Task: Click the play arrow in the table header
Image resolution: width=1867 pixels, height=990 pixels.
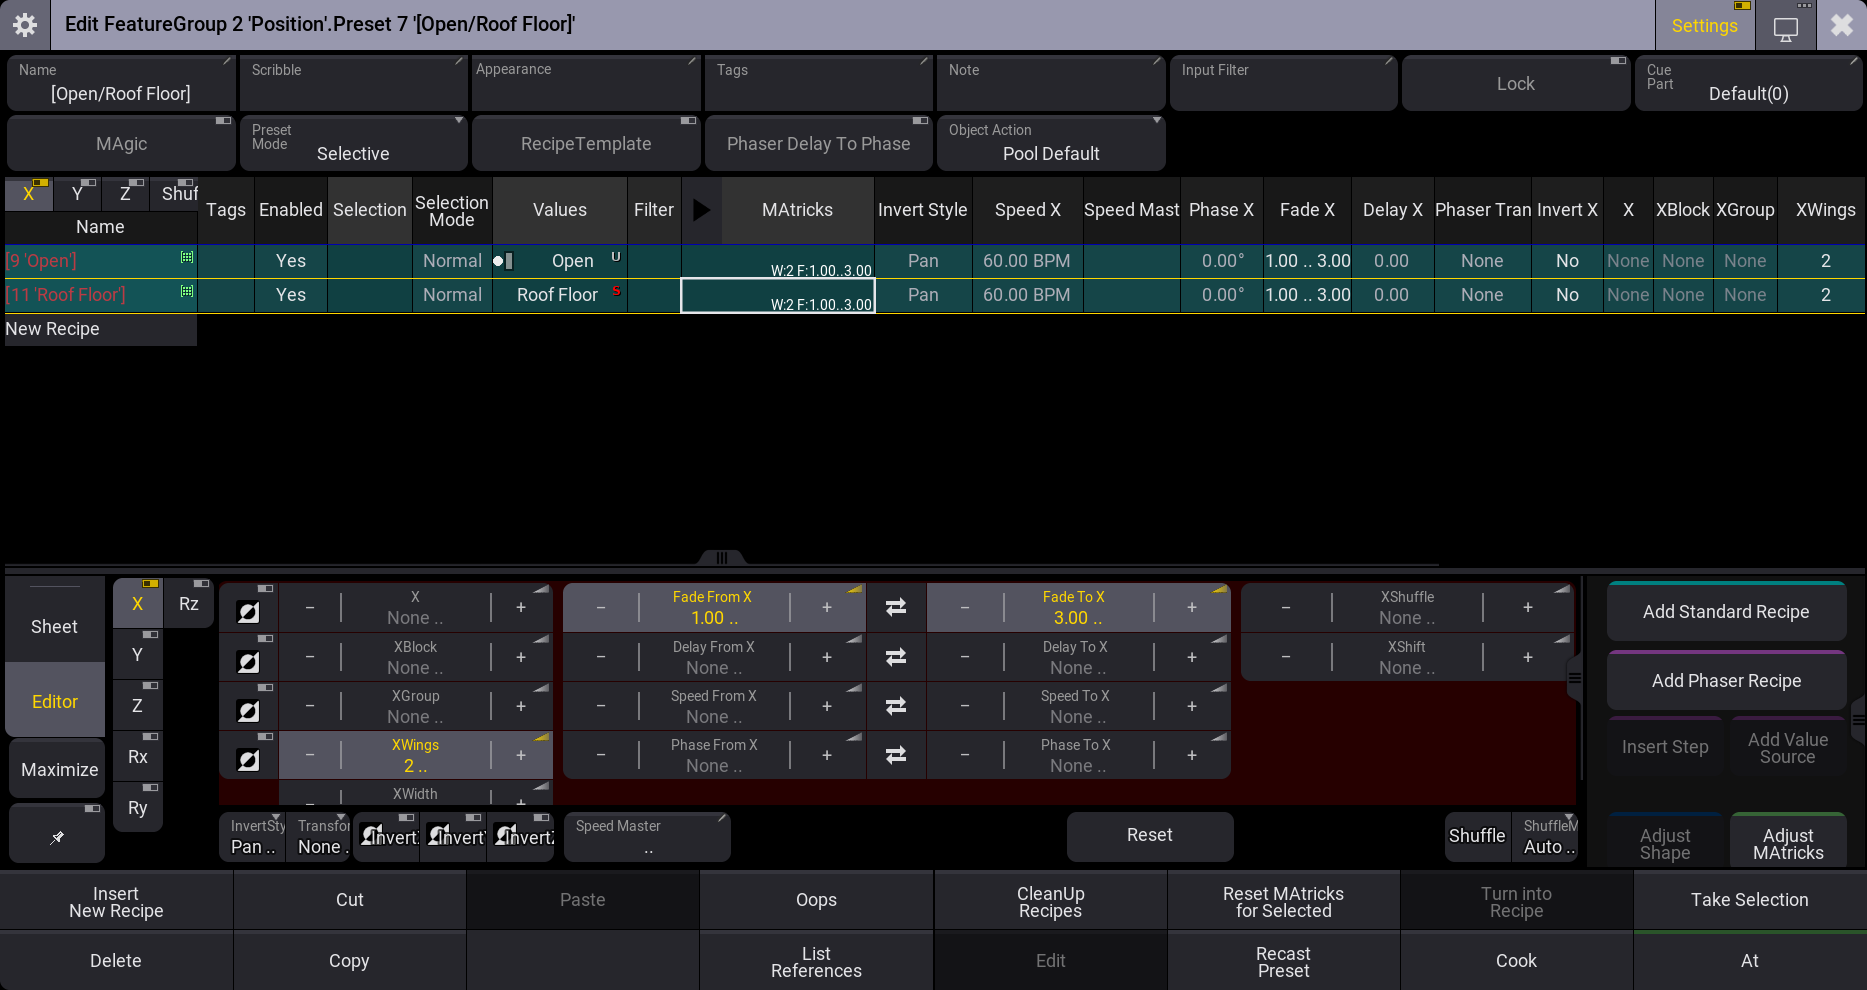Action: click(701, 210)
